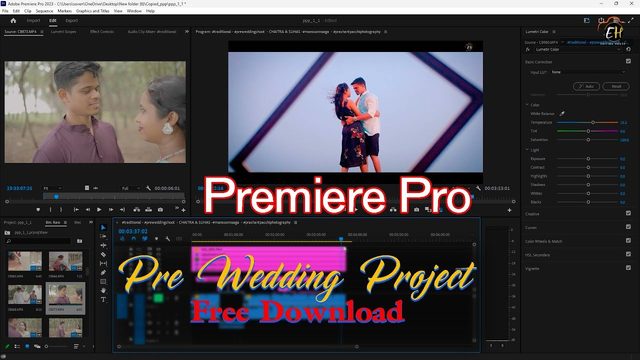Viewport: 640px width, 360px height.
Task: Open Source monitor playback resolution dropdown
Action: pyautogui.click(x=131, y=188)
